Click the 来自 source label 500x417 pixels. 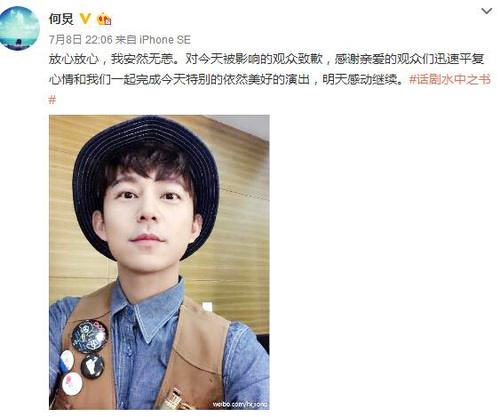(x=126, y=40)
